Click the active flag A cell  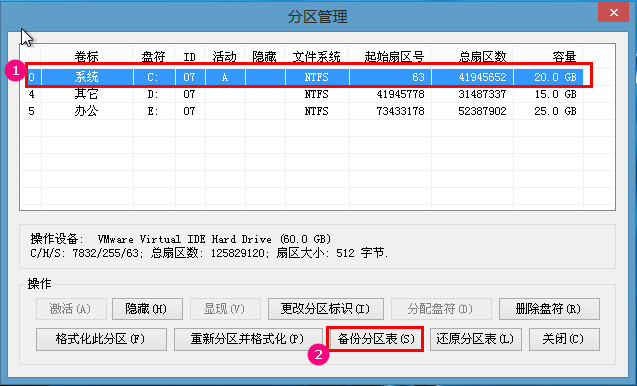click(225, 77)
